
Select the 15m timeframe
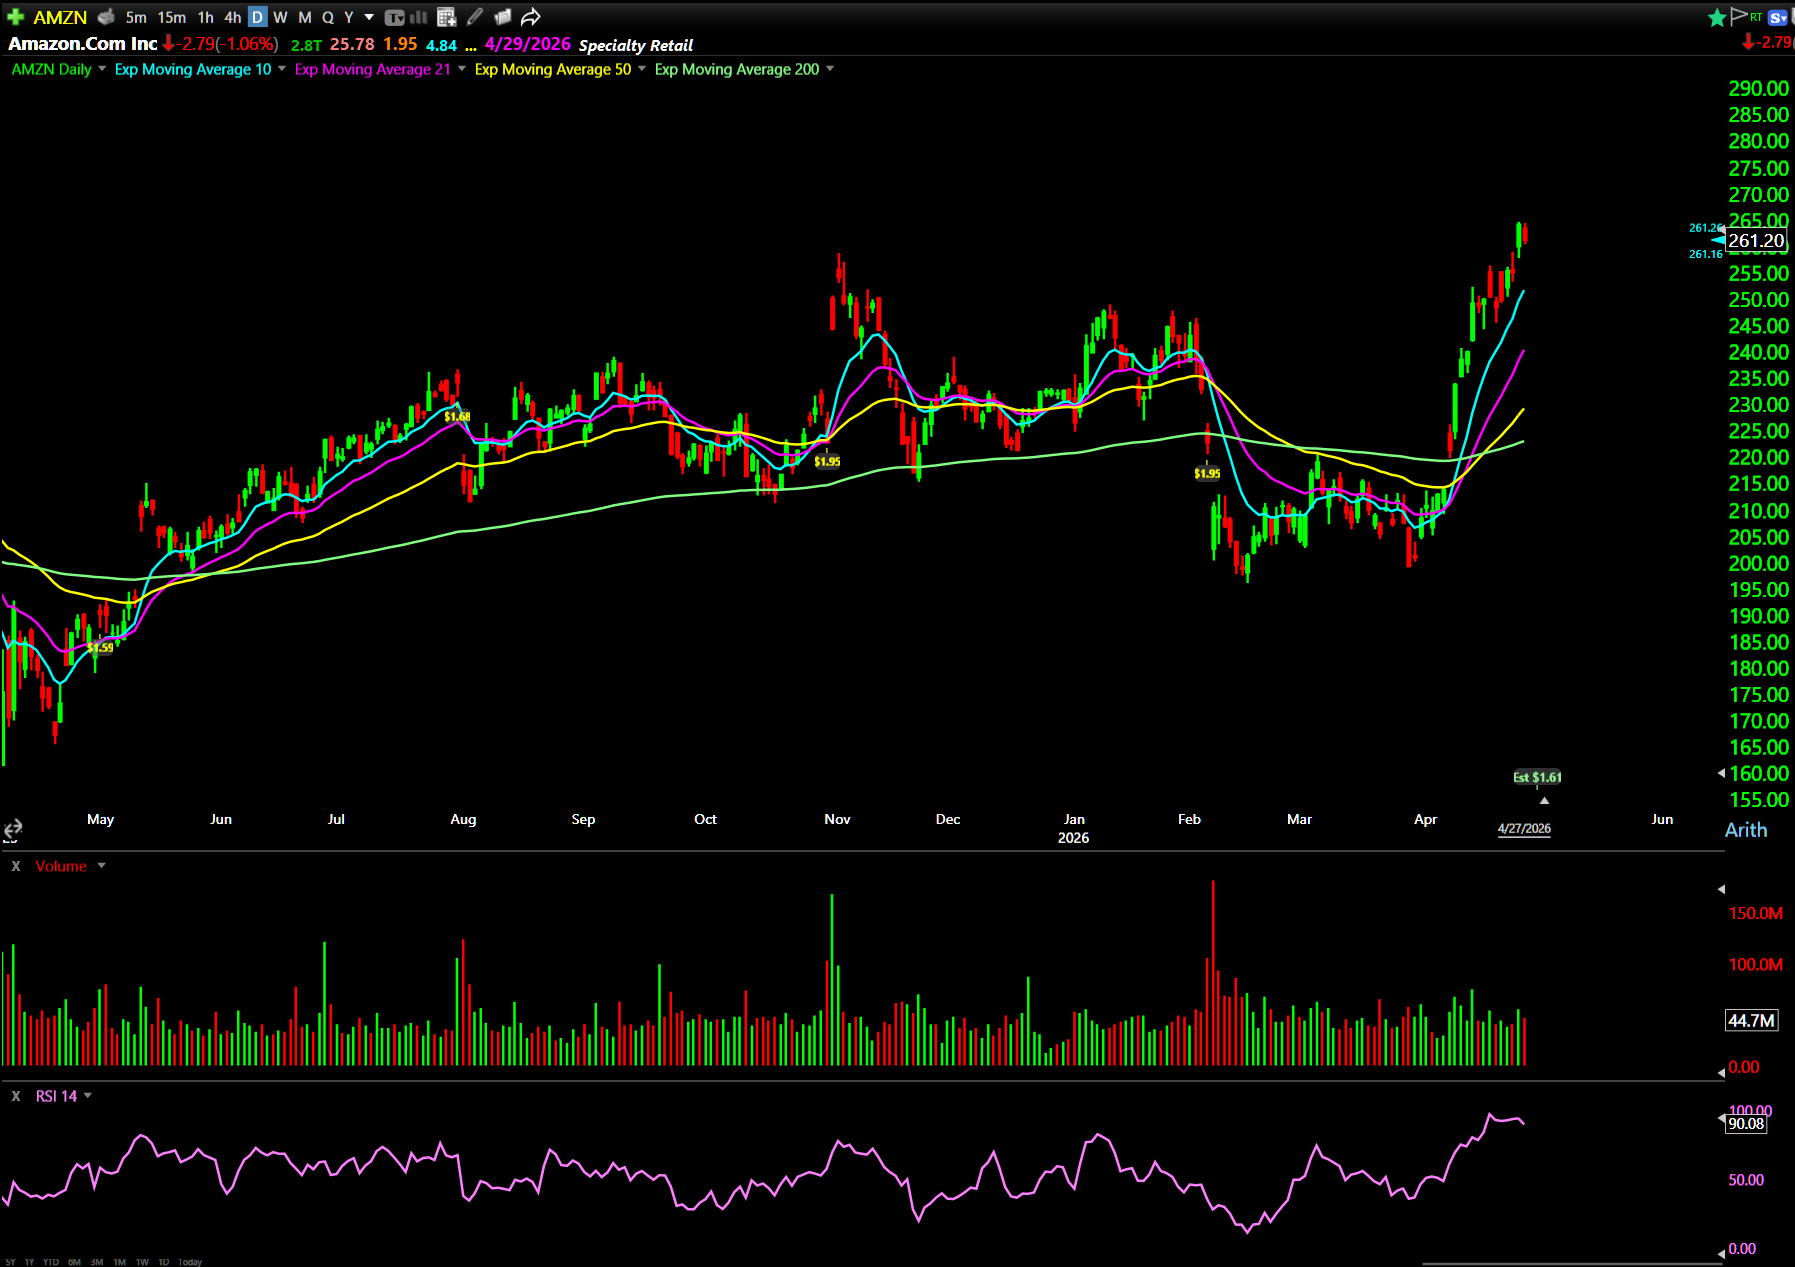(x=171, y=17)
